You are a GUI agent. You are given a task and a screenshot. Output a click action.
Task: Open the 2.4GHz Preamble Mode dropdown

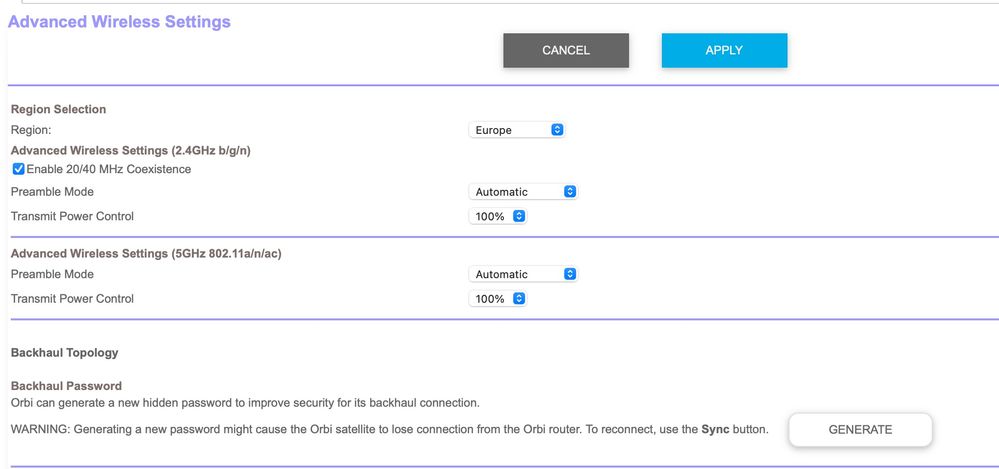click(x=523, y=191)
